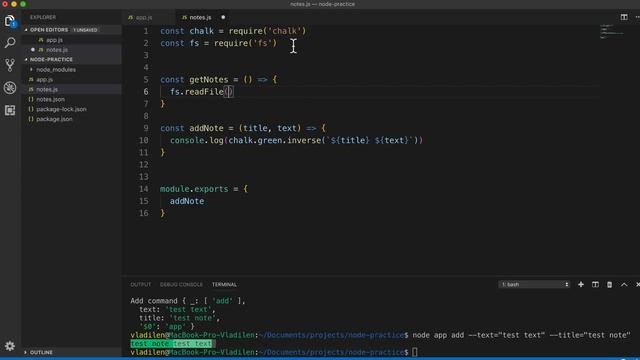Screen dimensions: 640x360
Task: Place cursor on line number 6
Action: (x=146, y=92)
